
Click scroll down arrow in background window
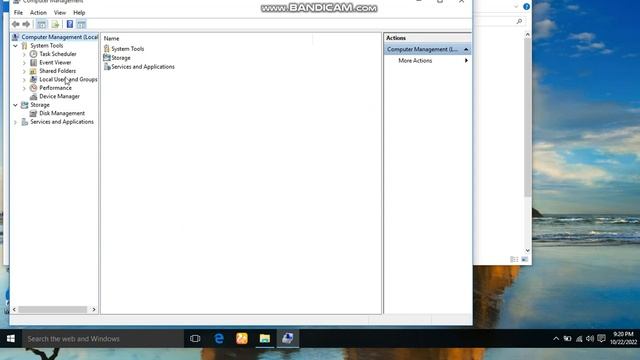click(527, 250)
